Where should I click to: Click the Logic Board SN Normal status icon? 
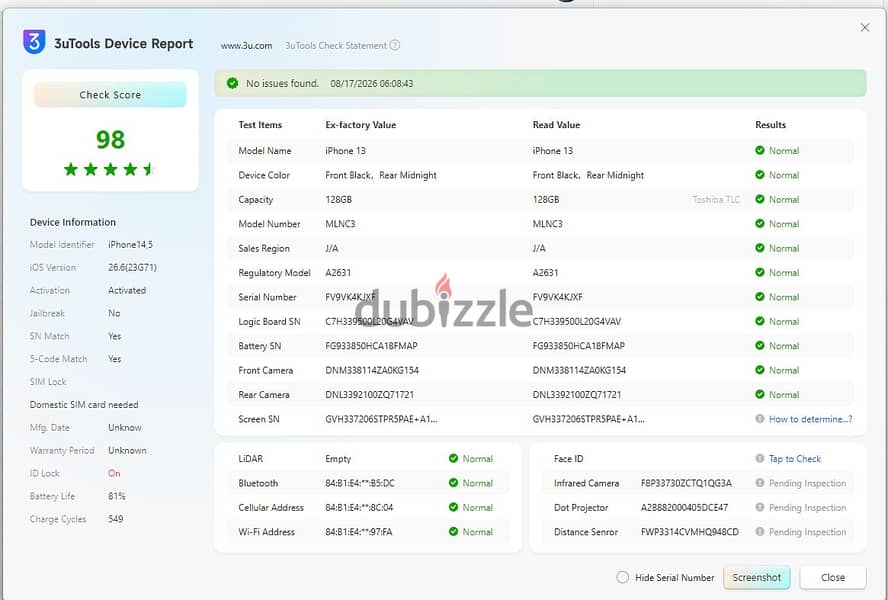[x=760, y=321]
